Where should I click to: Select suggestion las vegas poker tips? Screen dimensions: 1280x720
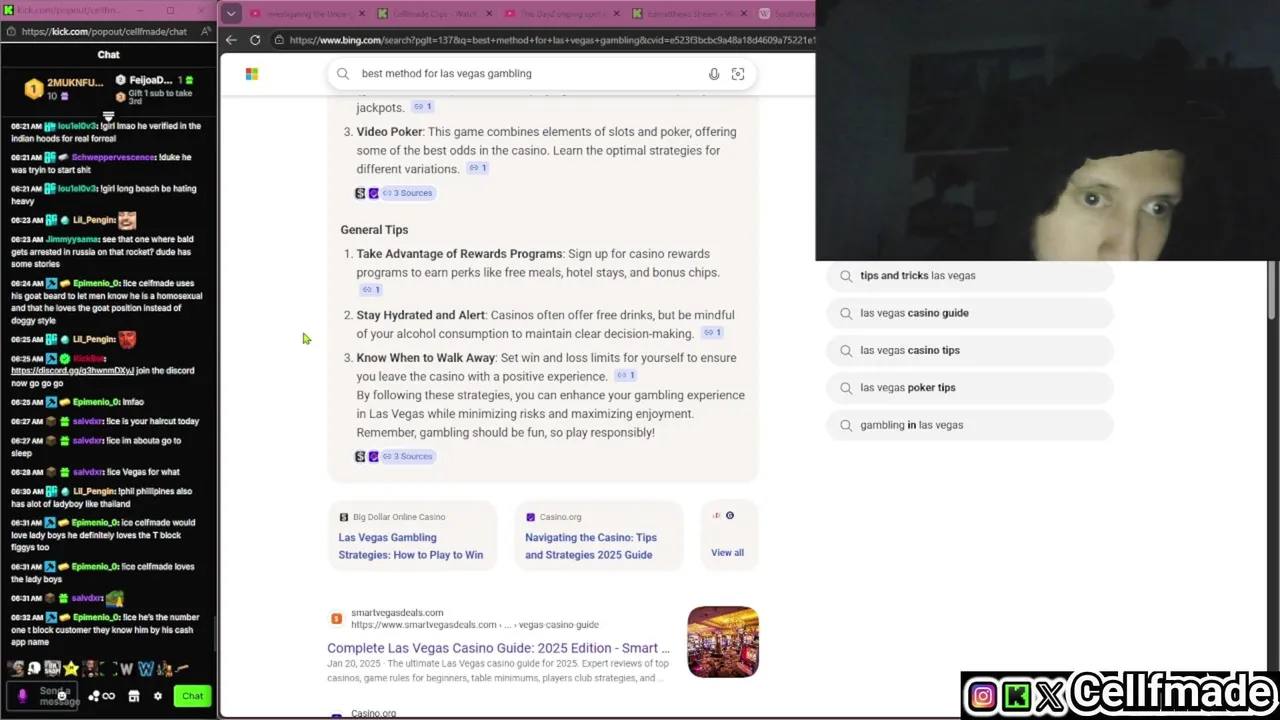coord(971,388)
